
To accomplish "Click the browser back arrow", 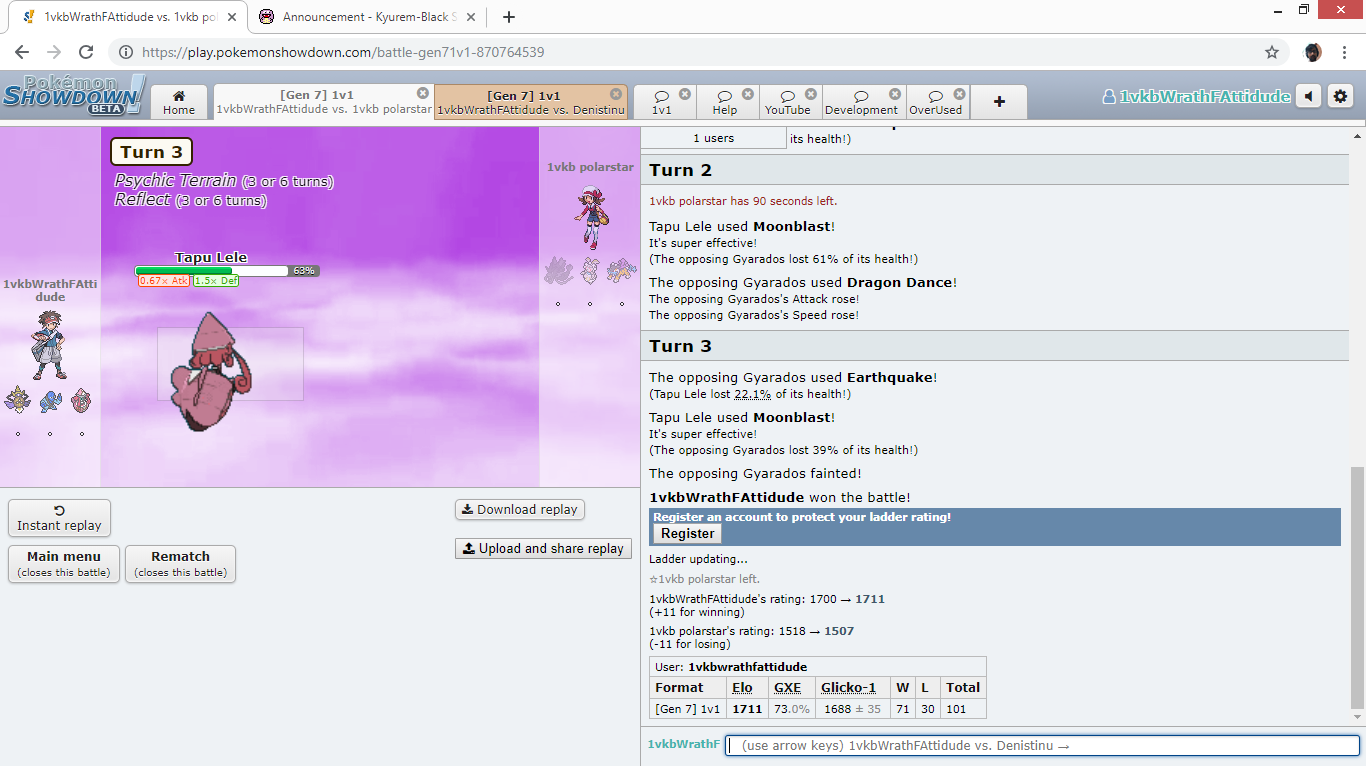I will pos(22,52).
